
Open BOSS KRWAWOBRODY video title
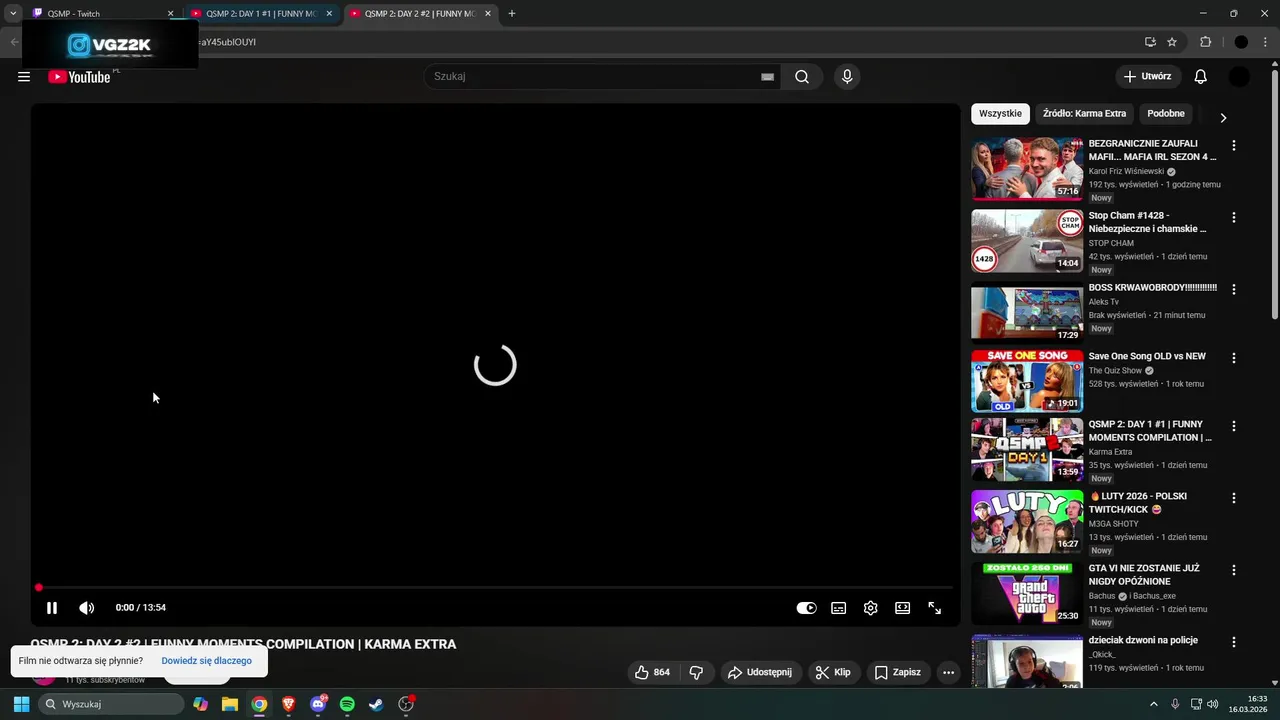pyautogui.click(x=1152, y=288)
